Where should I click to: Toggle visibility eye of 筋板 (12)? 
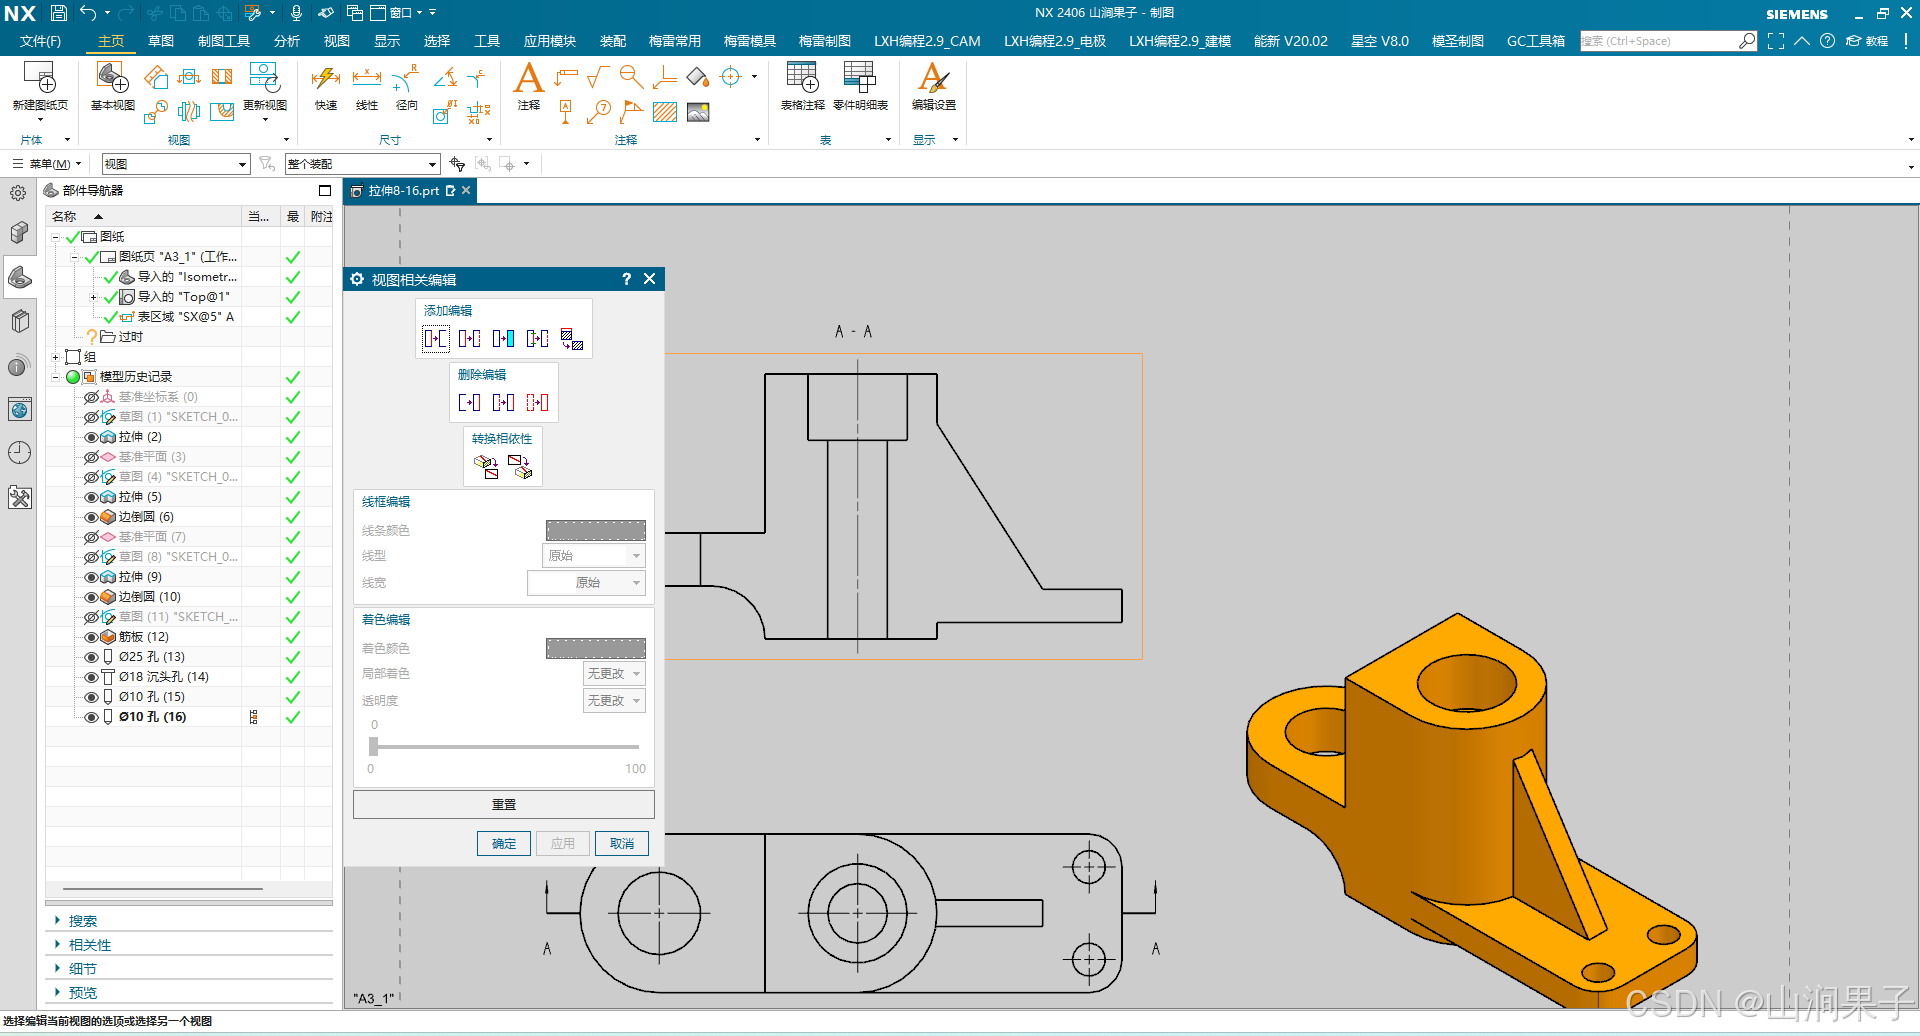pos(91,637)
